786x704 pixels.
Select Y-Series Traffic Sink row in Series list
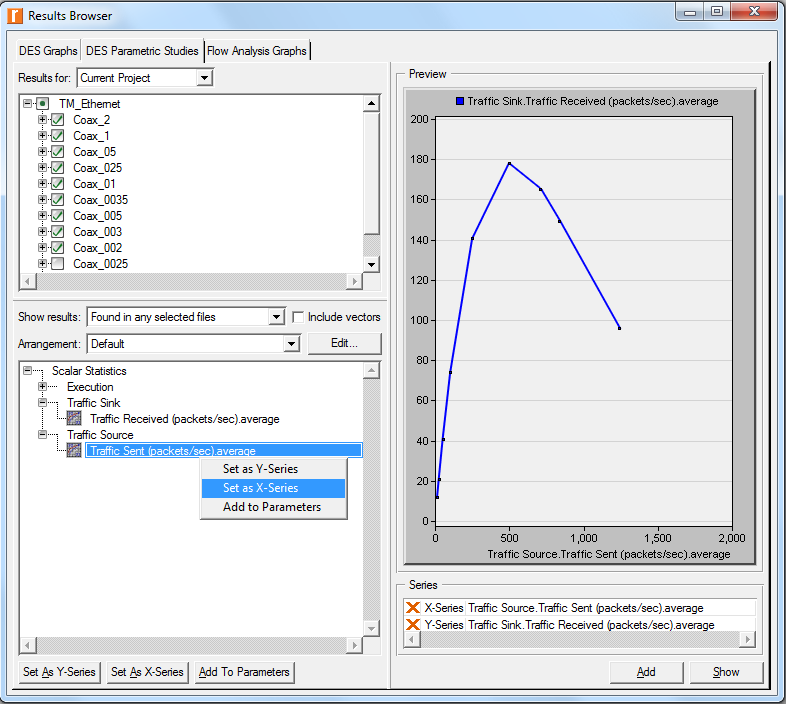[579, 625]
